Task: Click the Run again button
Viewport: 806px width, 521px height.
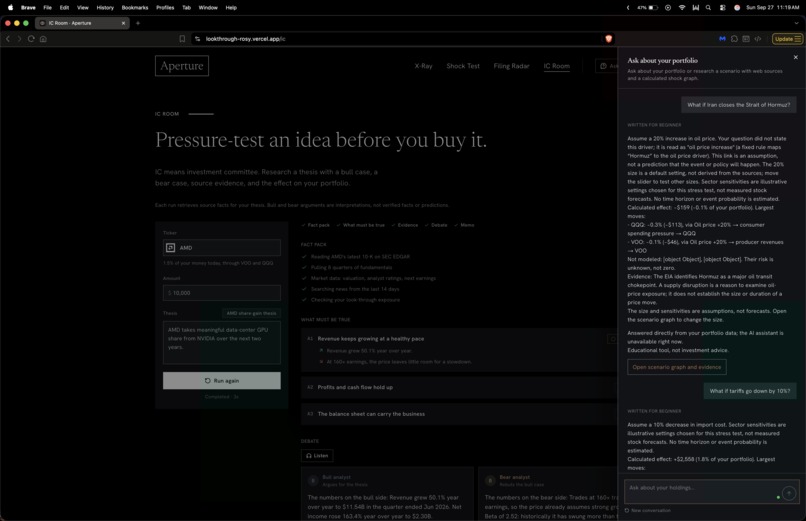Action: coord(222,381)
